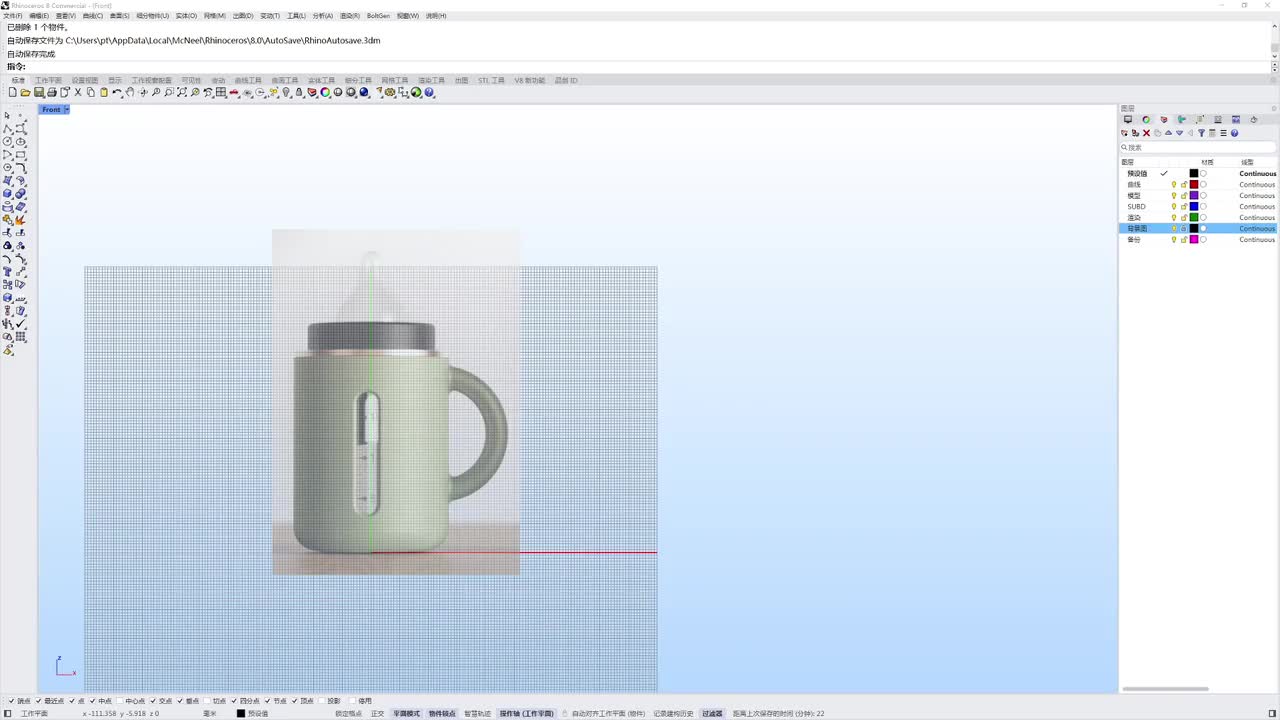Save the model with the floppy disk icon

(x=38, y=92)
